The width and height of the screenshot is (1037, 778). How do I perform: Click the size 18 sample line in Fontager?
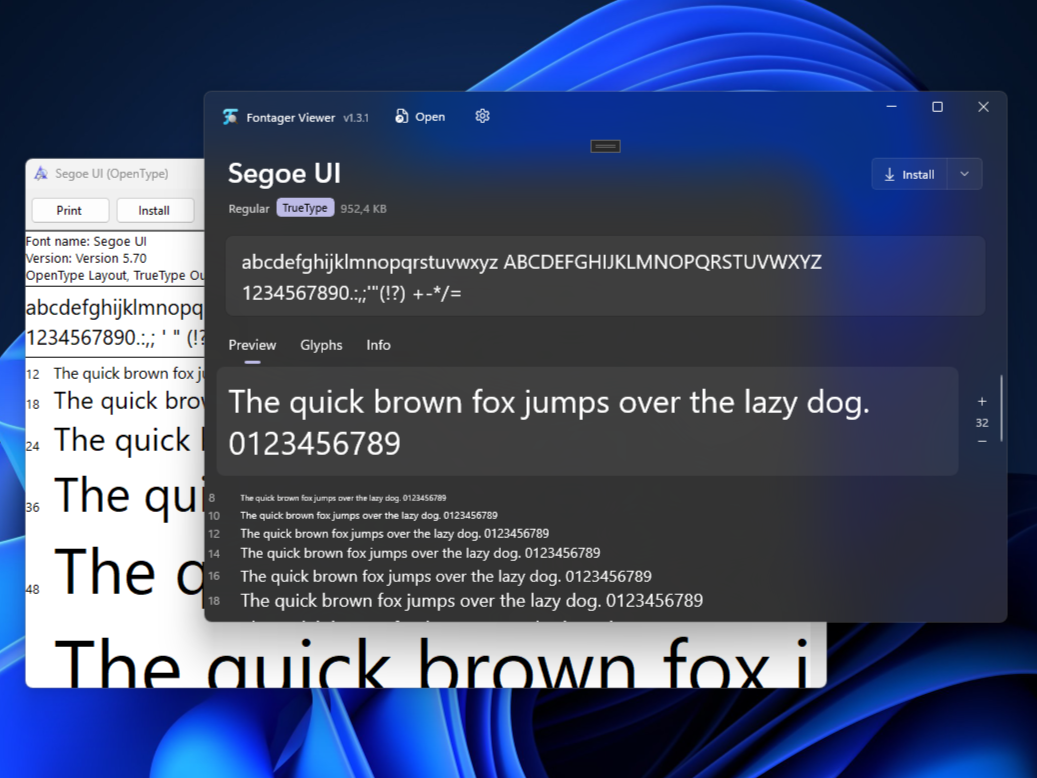point(472,601)
